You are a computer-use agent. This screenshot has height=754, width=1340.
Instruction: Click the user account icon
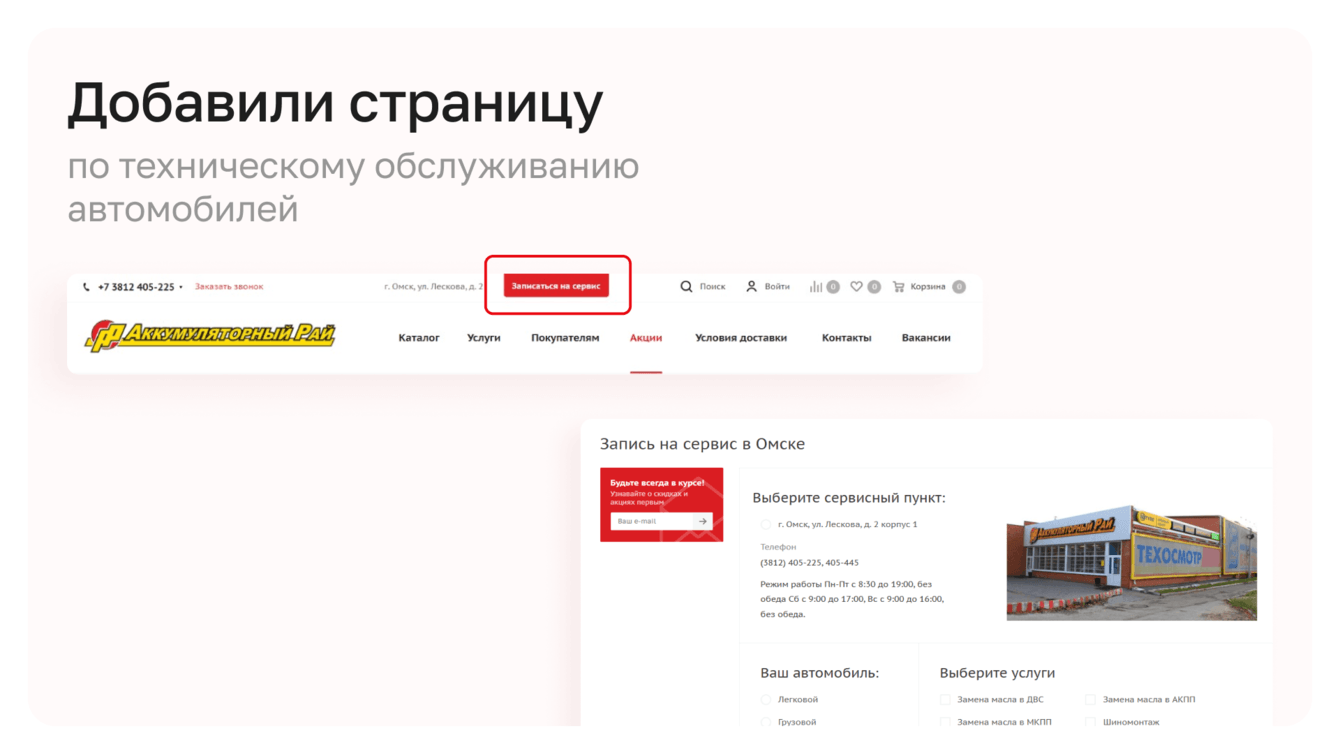(x=751, y=287)
